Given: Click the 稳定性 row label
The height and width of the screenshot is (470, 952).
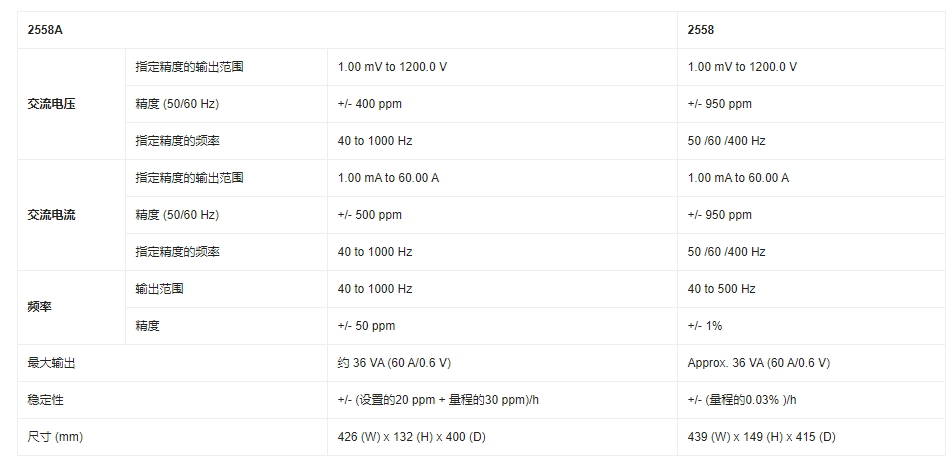Looking at the screenshot, I should coord(46,400).
